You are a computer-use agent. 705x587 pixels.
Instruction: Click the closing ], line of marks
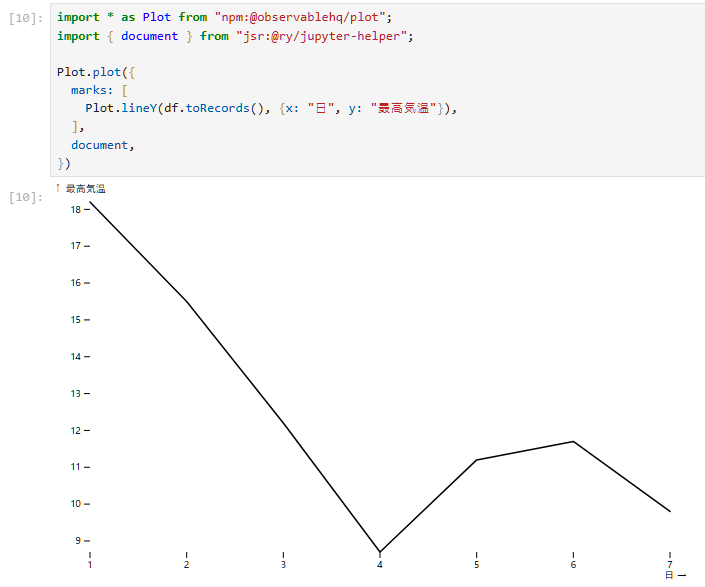pos(78,127)
